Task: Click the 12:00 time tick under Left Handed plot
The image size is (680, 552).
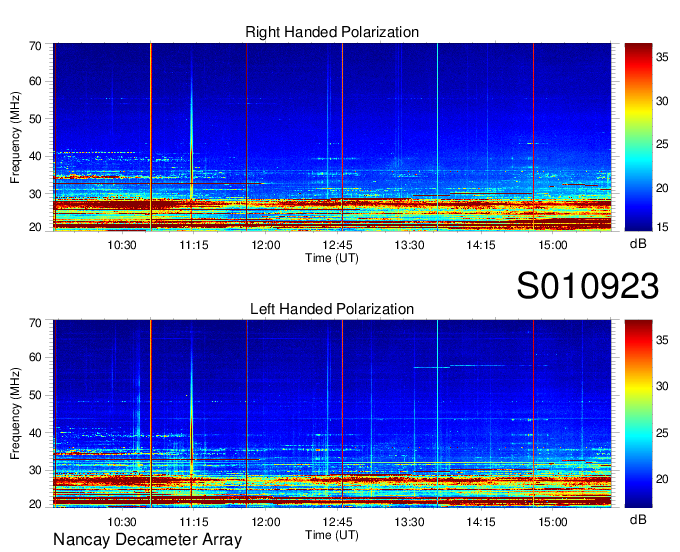Action: (266, 522)
